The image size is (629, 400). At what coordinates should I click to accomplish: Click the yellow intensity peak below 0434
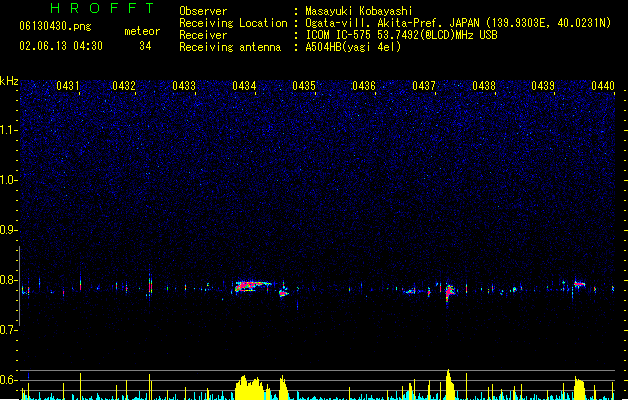pos(250,388)
